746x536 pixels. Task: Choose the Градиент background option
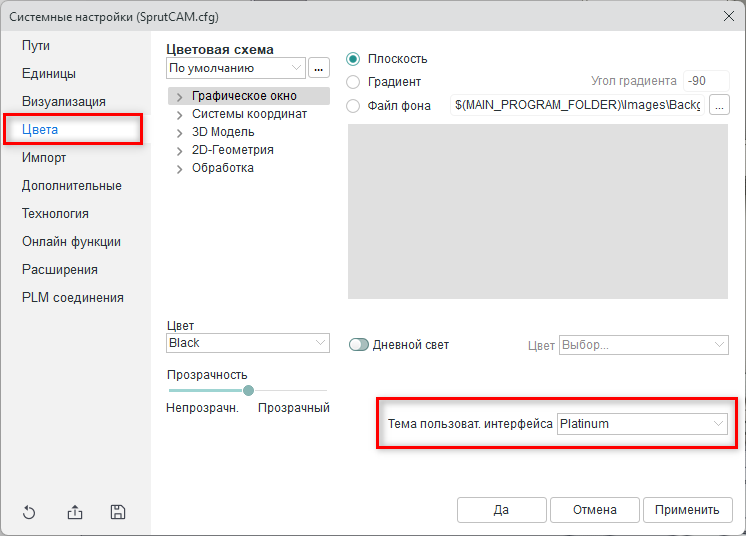(x=353, y=82)
